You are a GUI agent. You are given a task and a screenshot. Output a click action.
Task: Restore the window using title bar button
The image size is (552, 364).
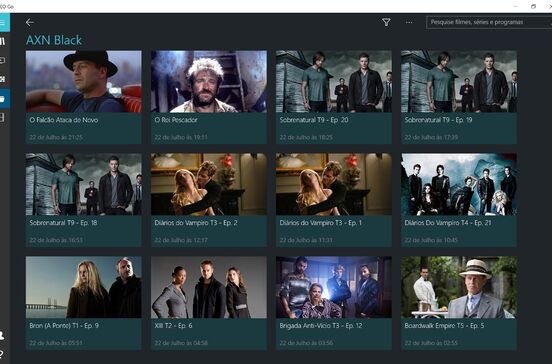click(533, 6)
